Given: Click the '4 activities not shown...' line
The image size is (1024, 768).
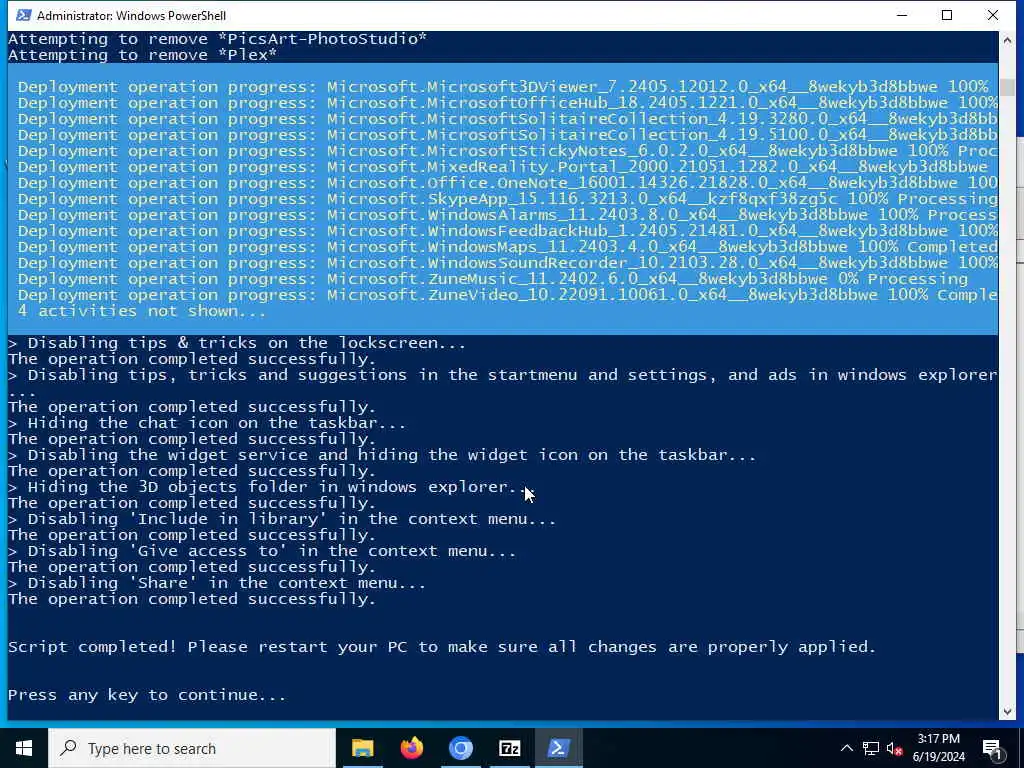Looking at the screenshot, I should 142,311.
